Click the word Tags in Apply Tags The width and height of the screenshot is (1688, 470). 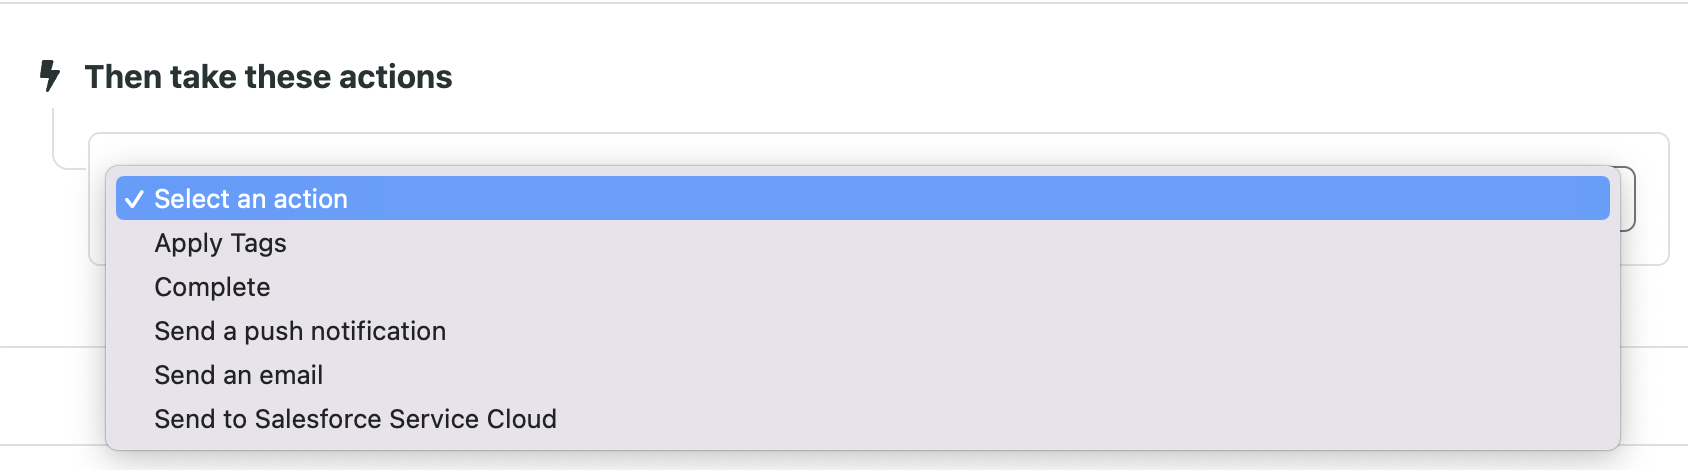tap(258, 244)
